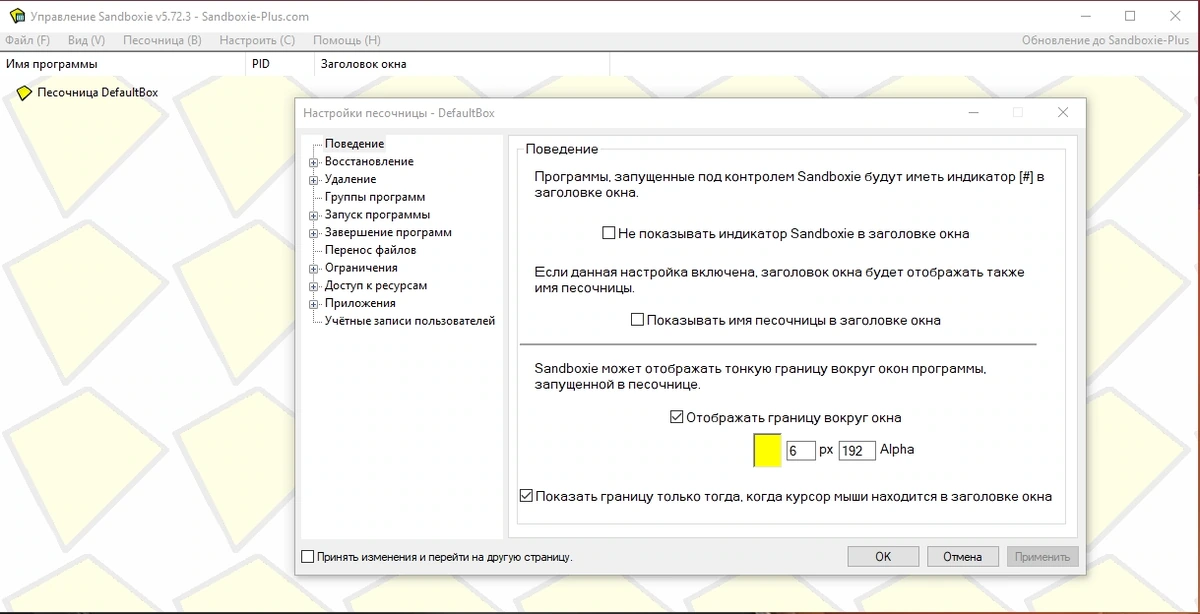1200x614 pixels.
Task: Click the border width px field
Action: point(801,451)
